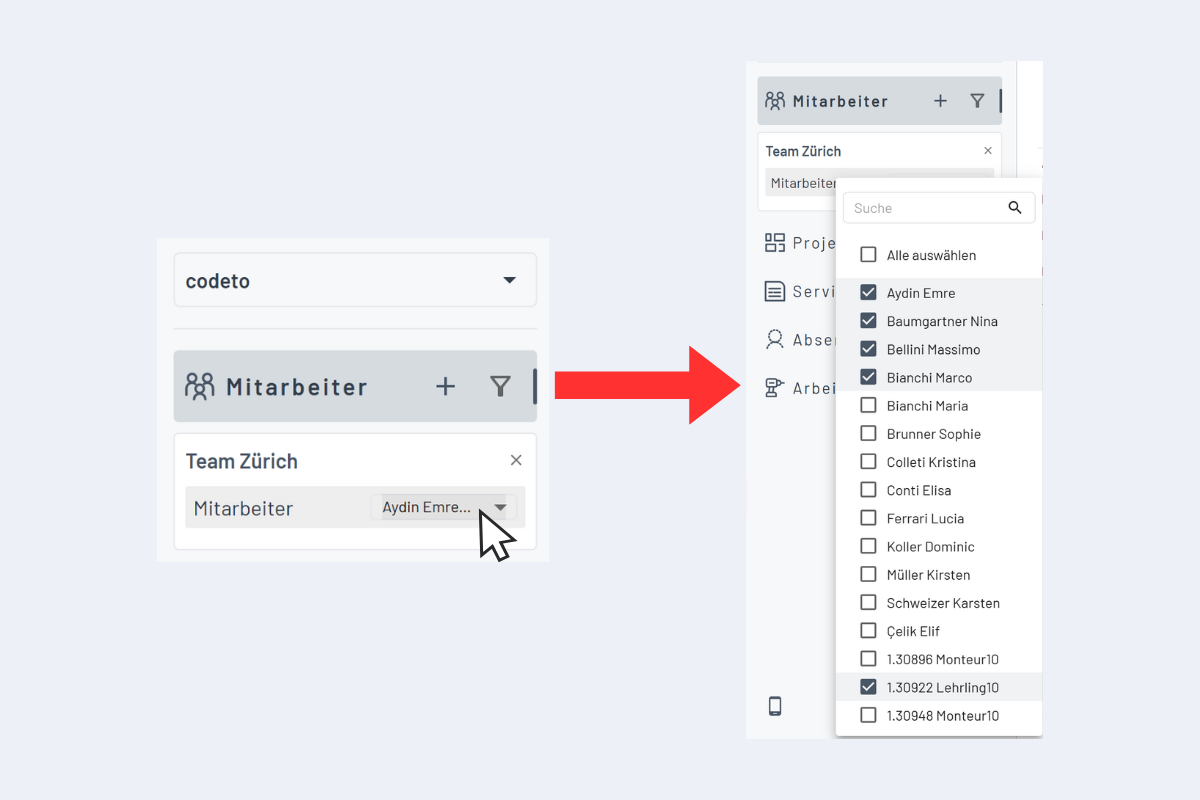Open the Service list icon in sidebar

tap(775, 291)
